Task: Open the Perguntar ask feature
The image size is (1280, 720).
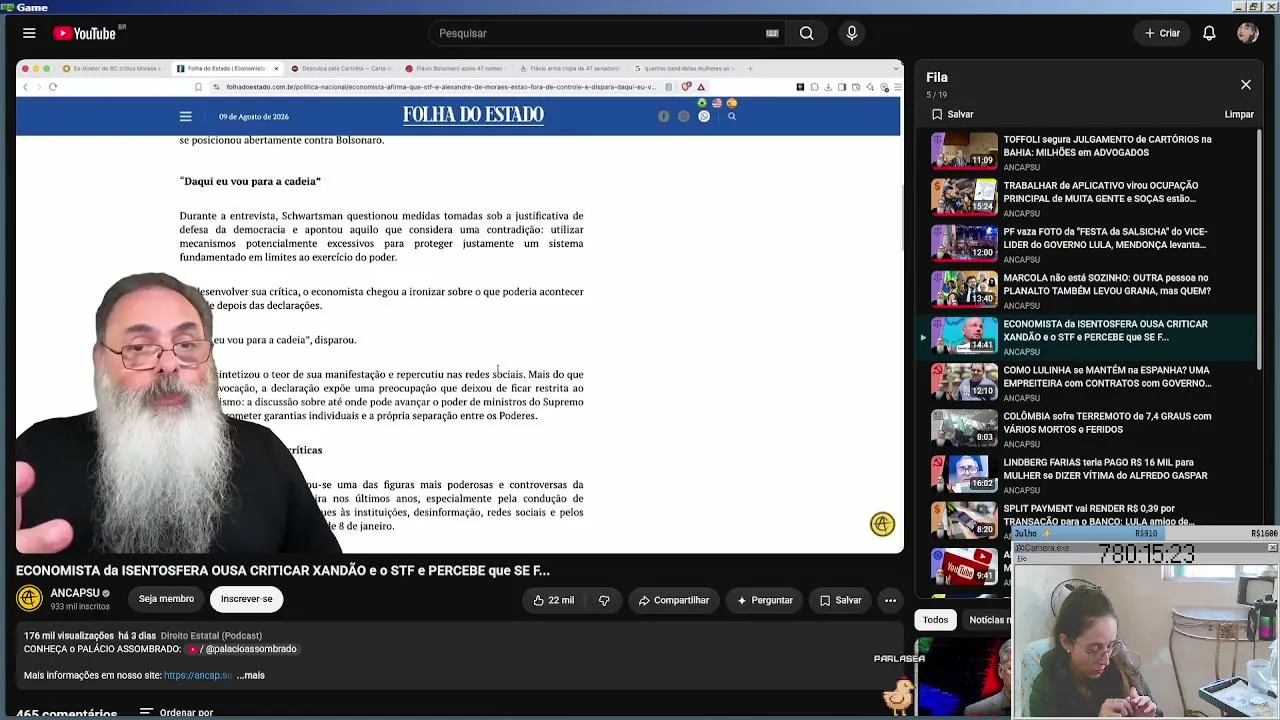Action: click(765, 600)
